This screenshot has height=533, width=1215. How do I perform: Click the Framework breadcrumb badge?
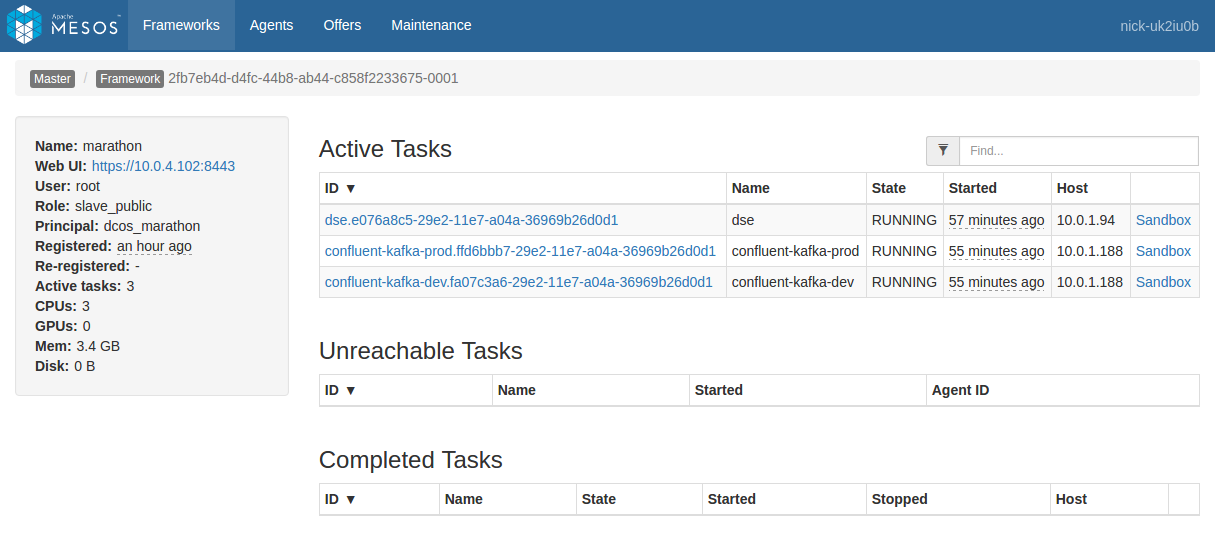(x=130, y=78)
